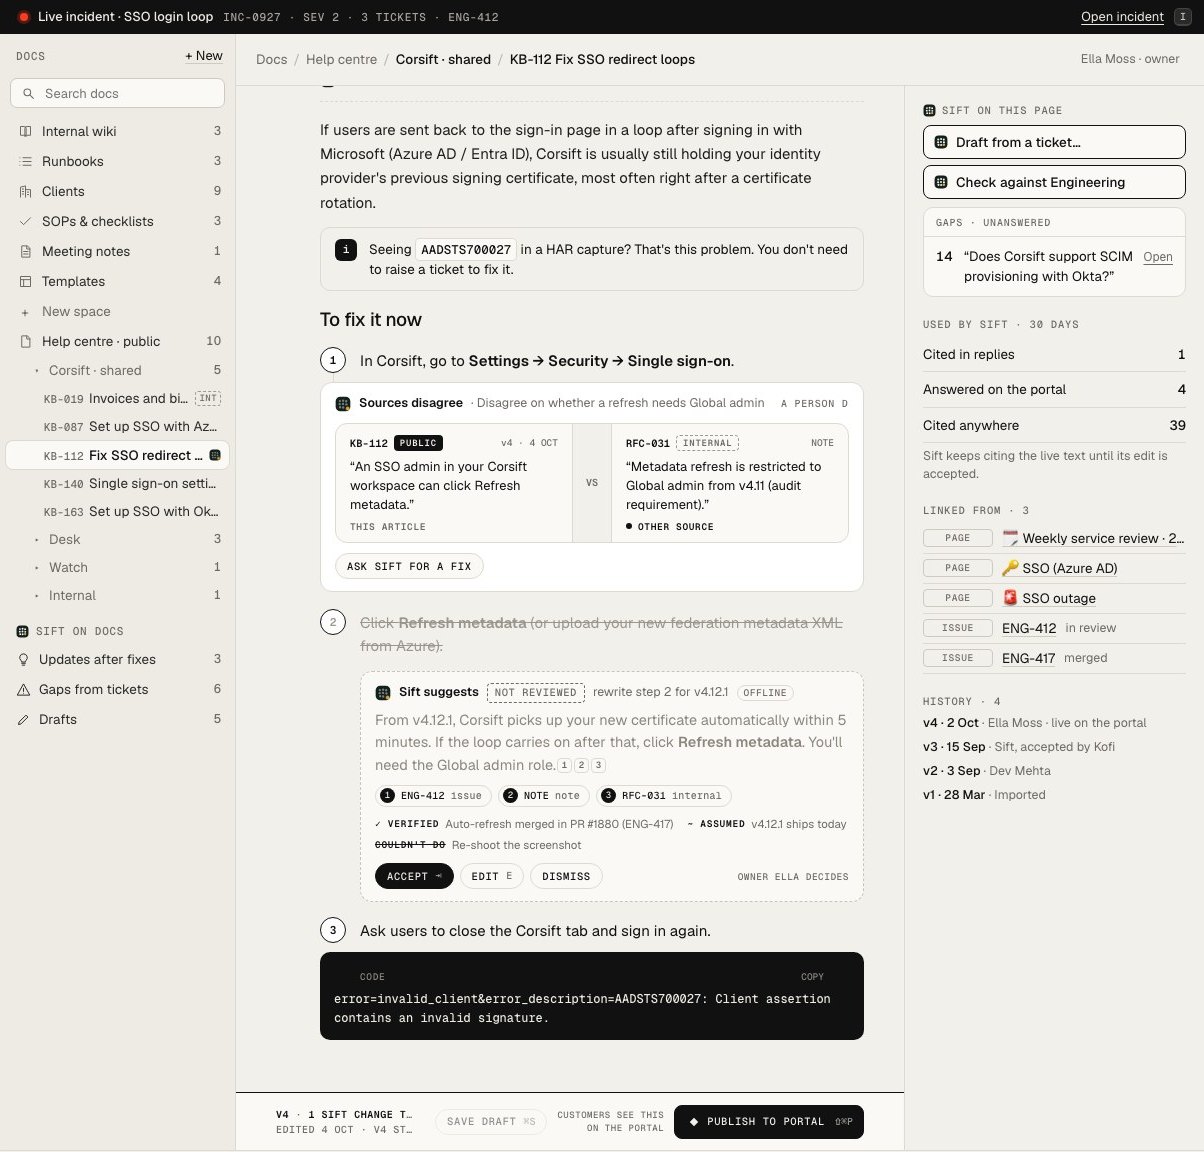Click Draft from a ticket button
Viewport: 1204px width, 1152px height.
pyautogui.click(x=1054, y=142)
